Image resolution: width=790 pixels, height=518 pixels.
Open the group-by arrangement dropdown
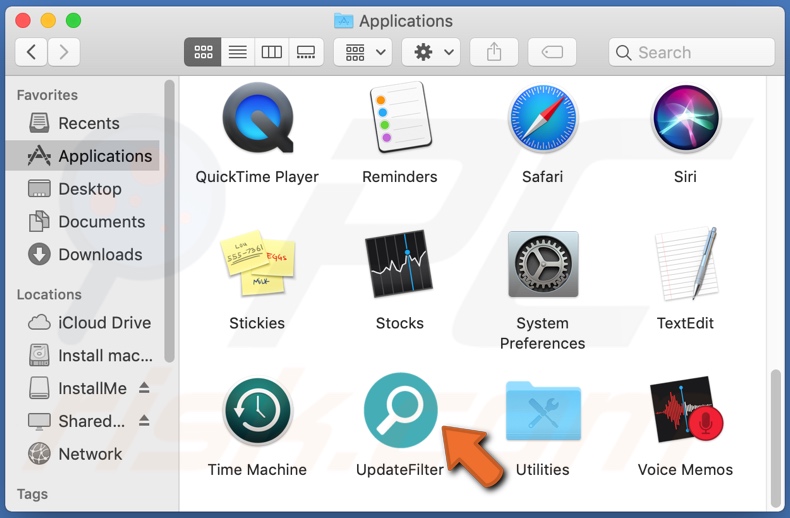364,52
